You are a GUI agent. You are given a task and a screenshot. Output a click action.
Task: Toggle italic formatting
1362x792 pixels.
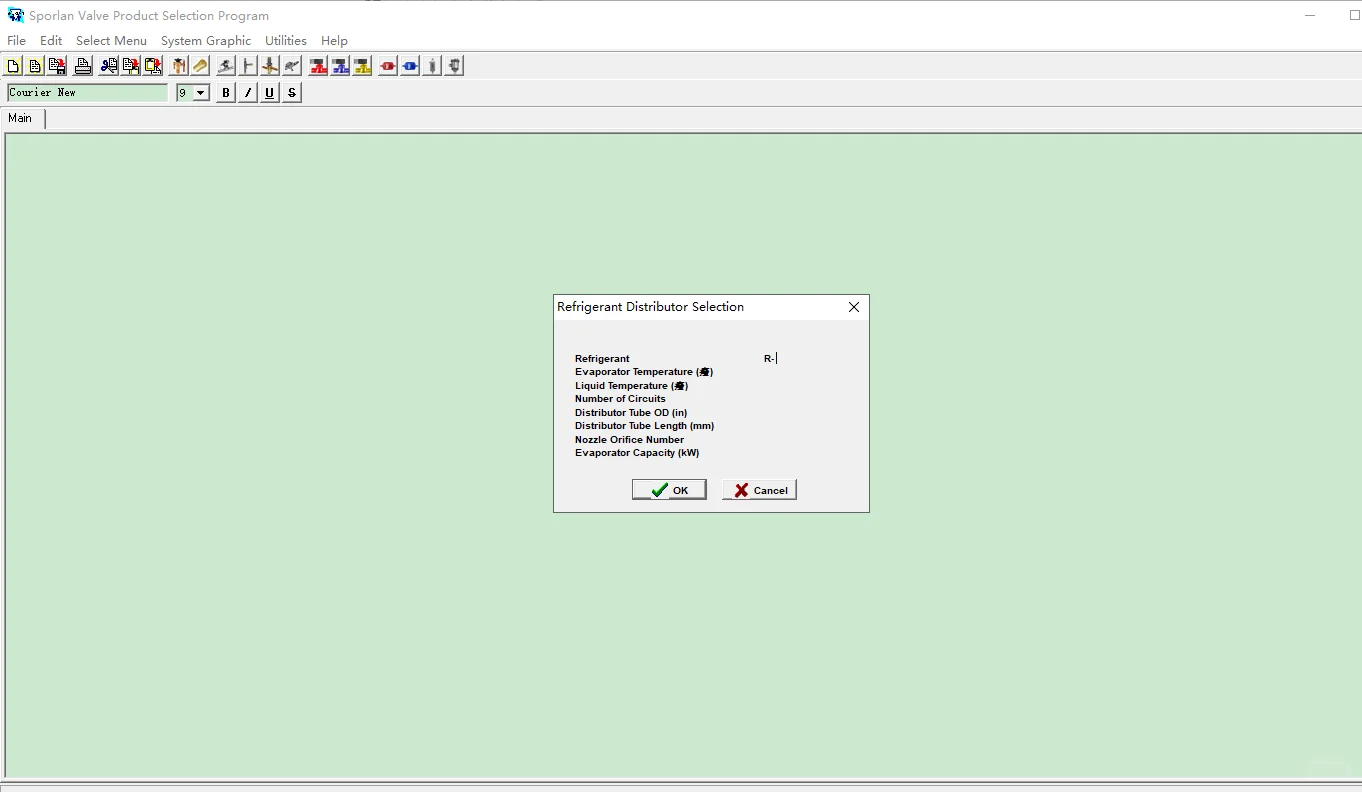pos(248,93)
